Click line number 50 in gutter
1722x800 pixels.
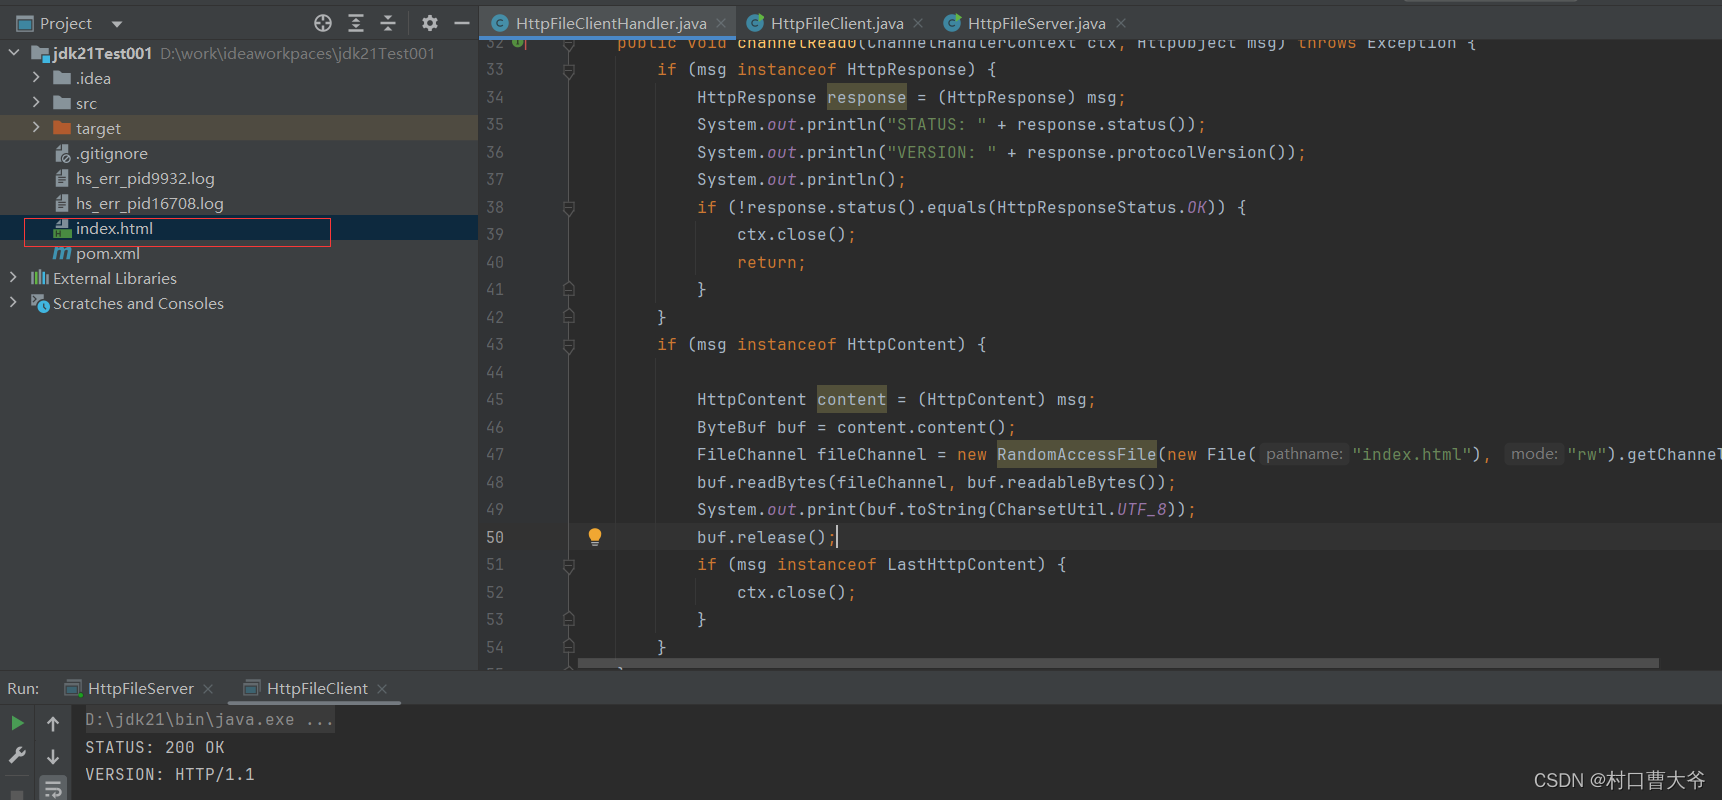click(x=495, y=537)
